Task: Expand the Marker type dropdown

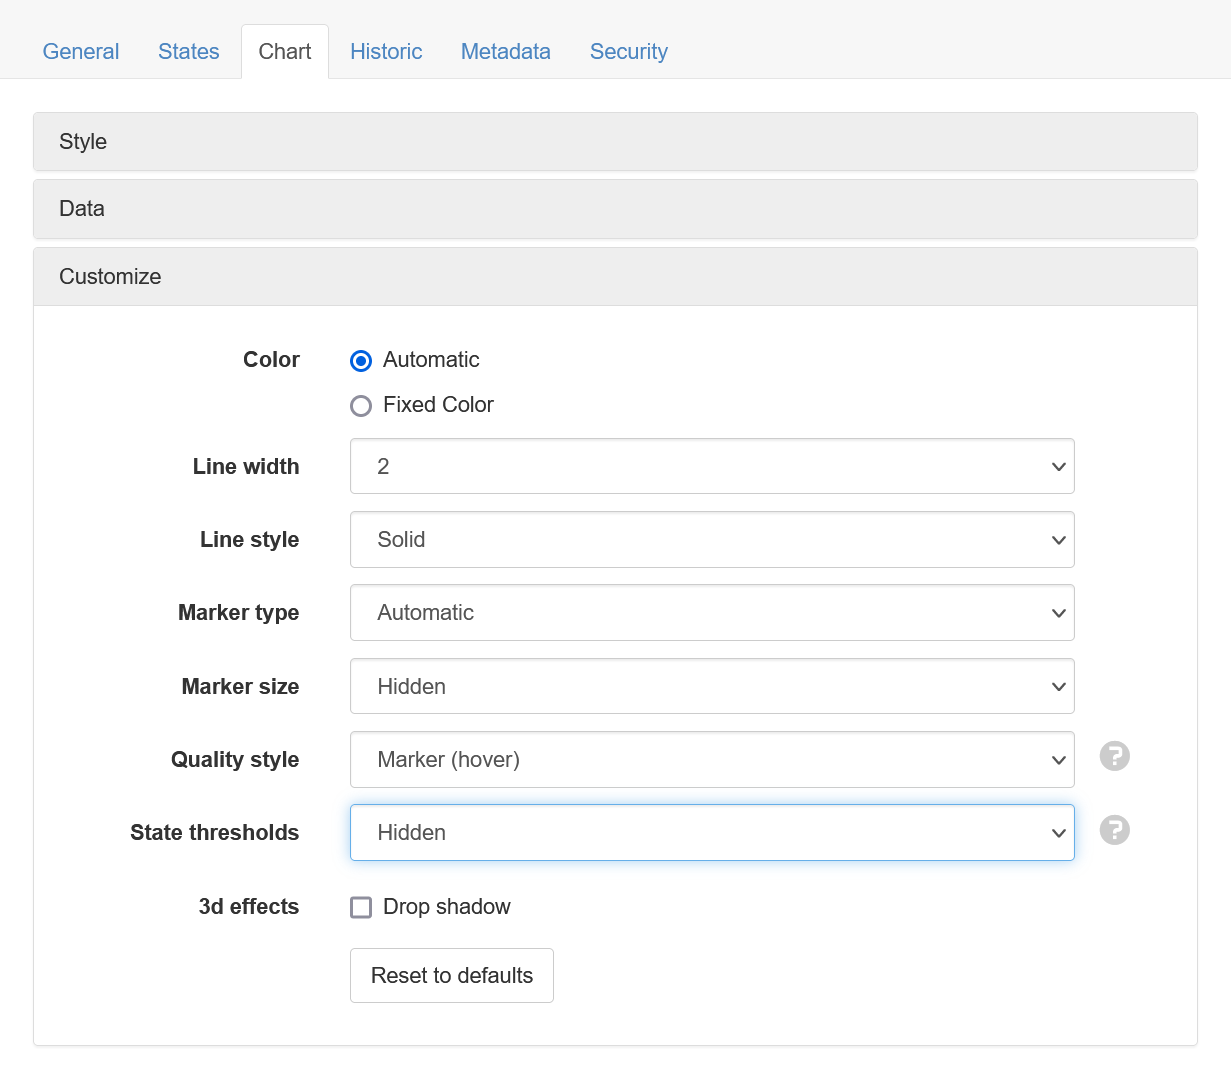Action: click(x=711, y=613)
